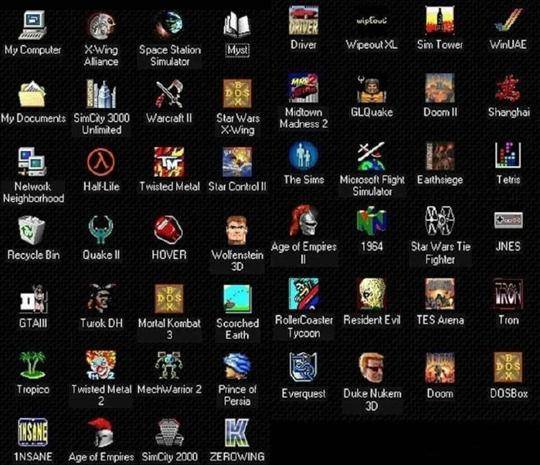Image resolution: width=540 pixels, height=465 pixels.
Task: Click the Resident Evil icon
Action: coord(372,294)
